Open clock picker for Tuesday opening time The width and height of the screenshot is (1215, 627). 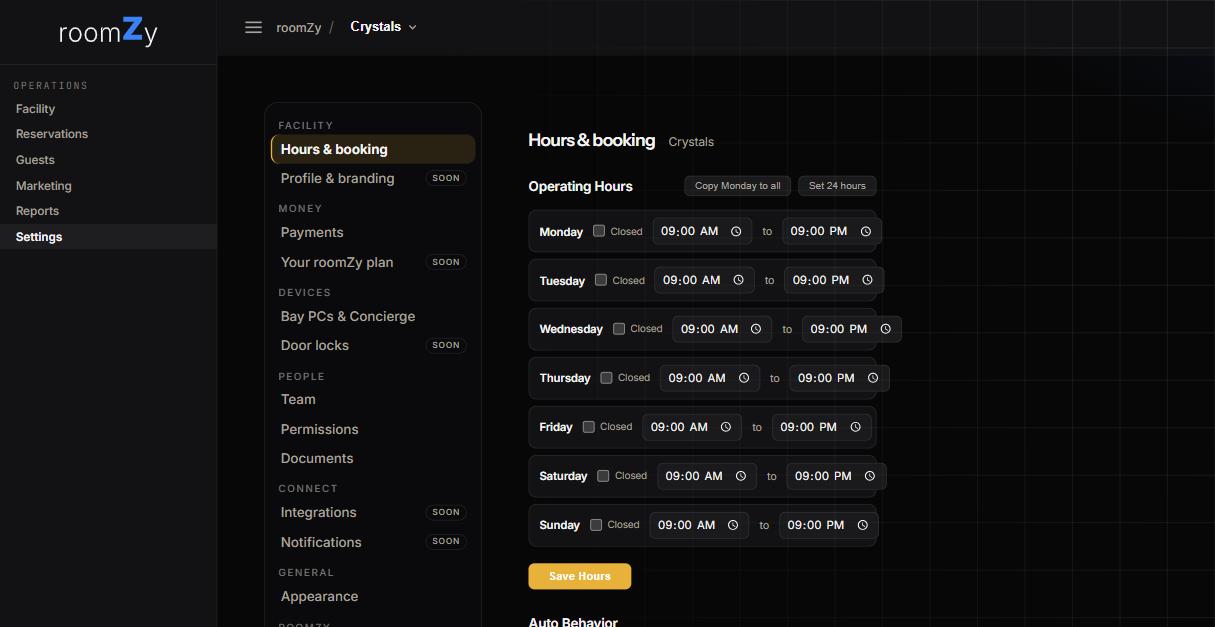point(739,280)
